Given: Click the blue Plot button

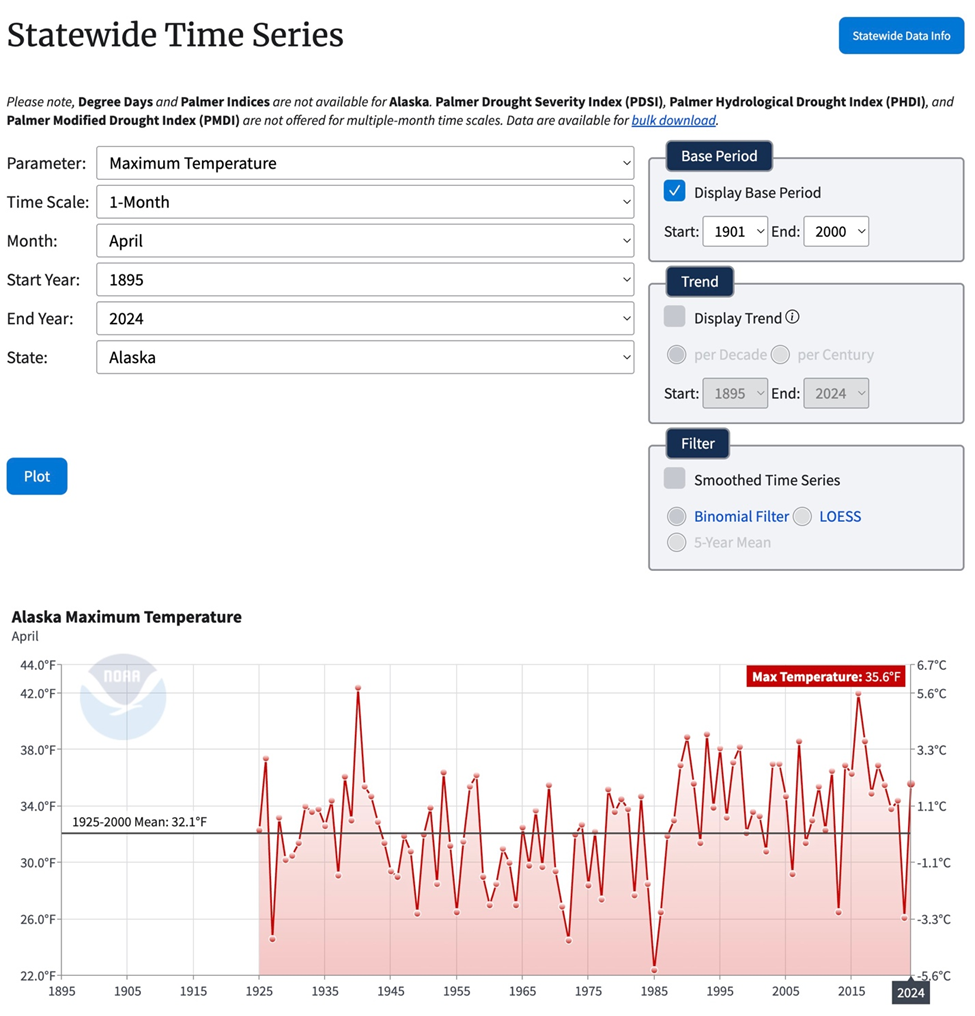Looking at the screenshot, I should click(x=37, y=476).
